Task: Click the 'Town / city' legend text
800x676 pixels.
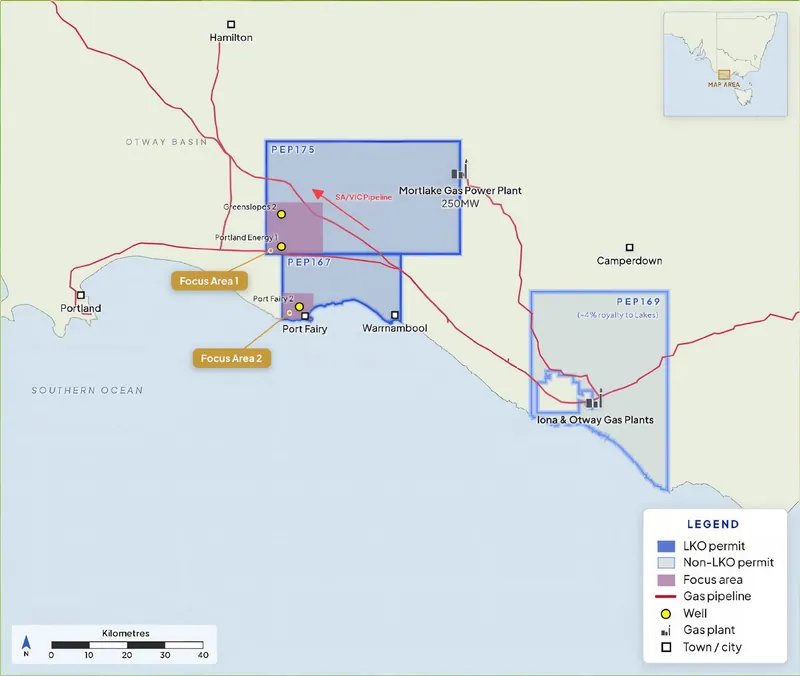Action: coord(712,647)
